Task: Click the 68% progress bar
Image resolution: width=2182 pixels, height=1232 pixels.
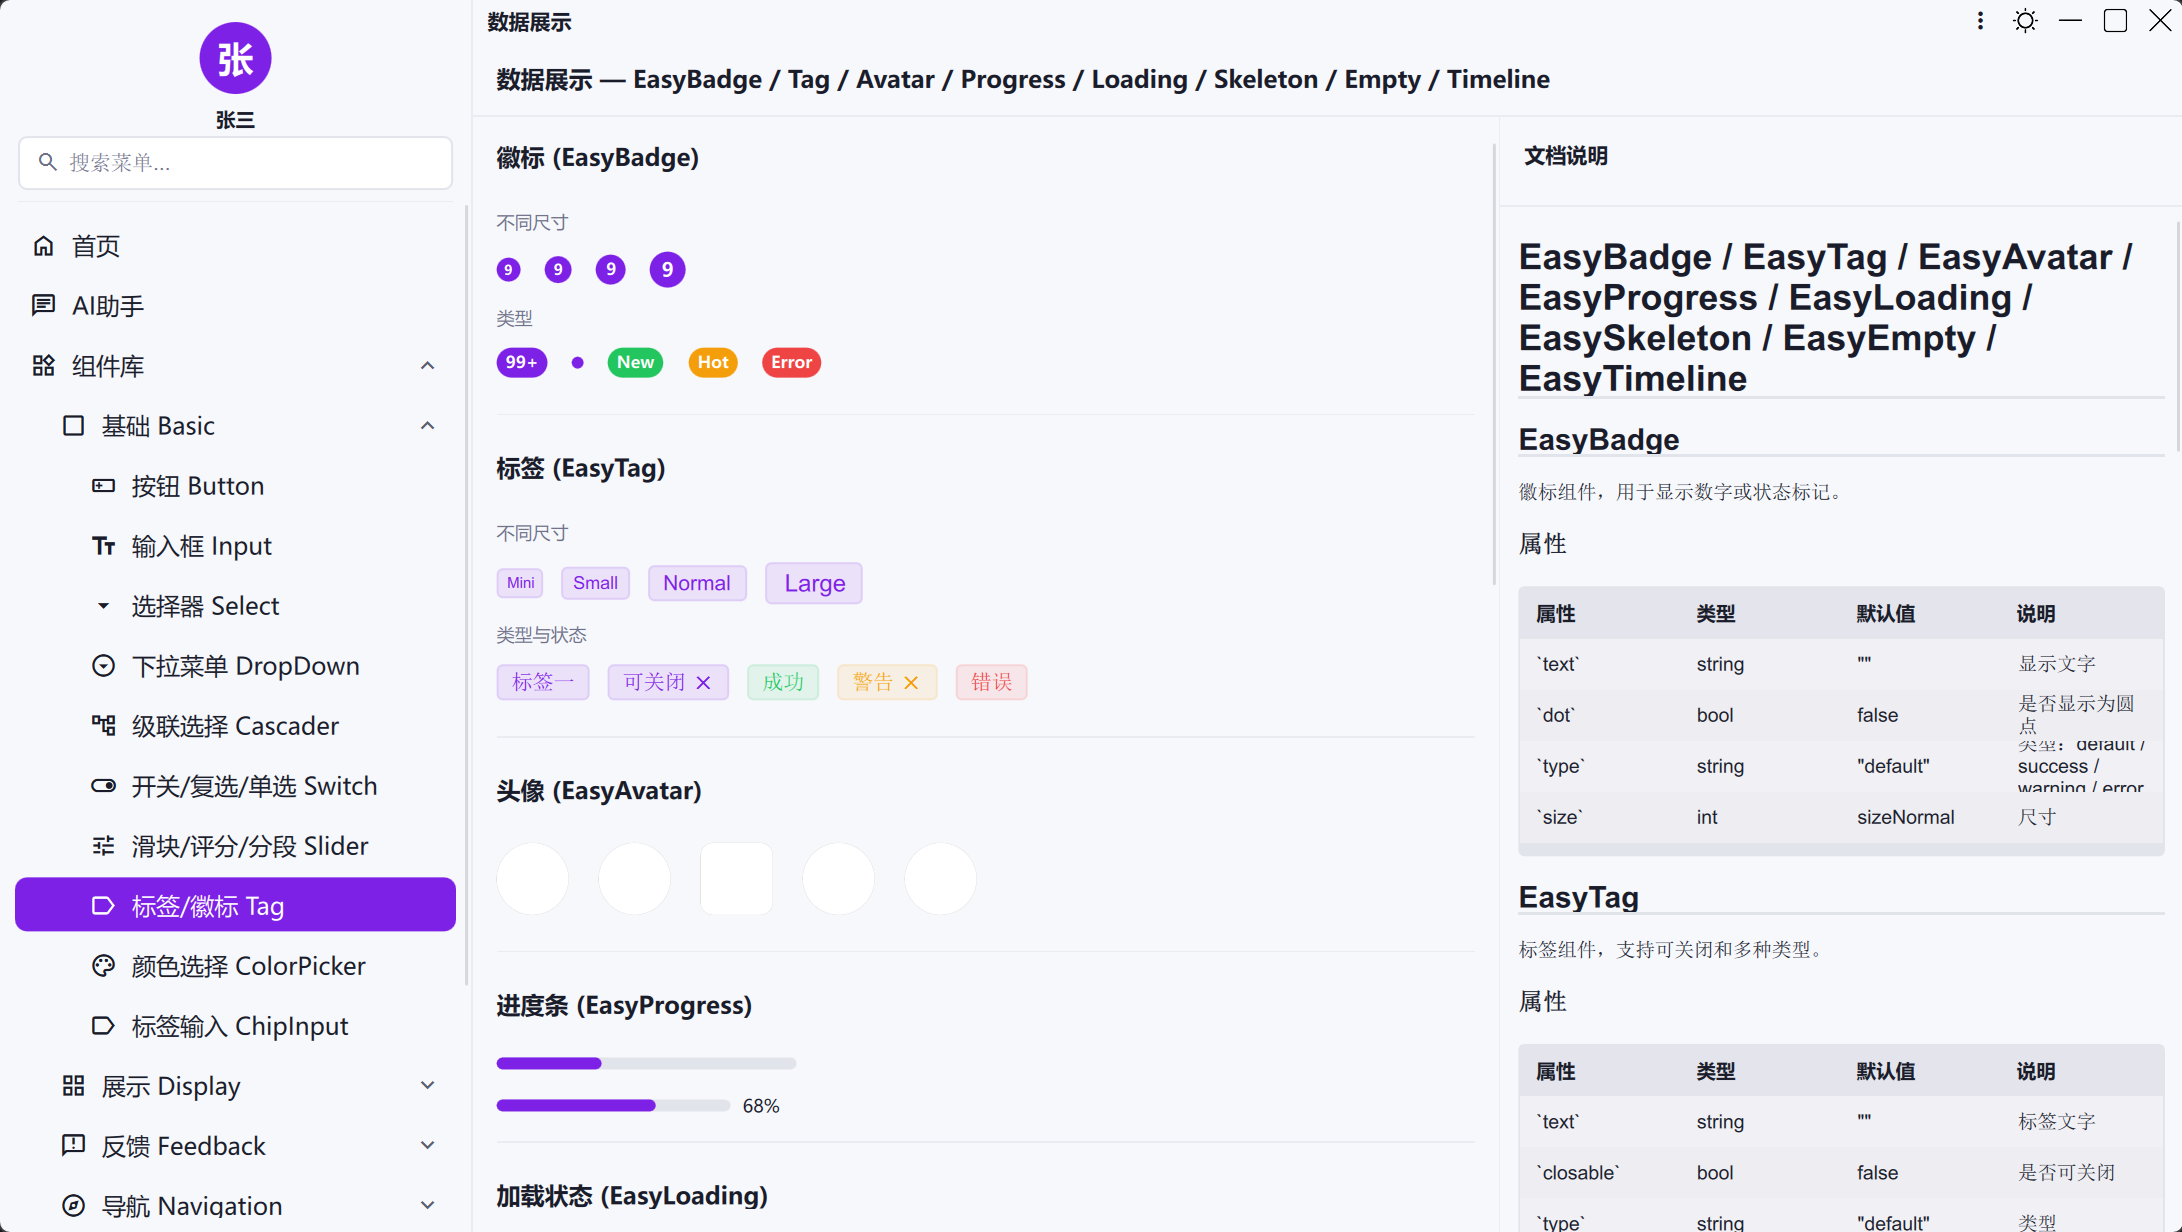Action: point(613,1106)
